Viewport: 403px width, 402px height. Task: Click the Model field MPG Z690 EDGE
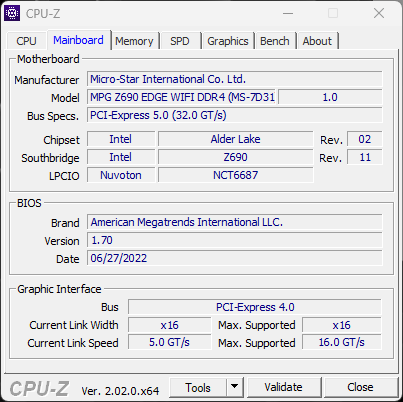[182, 97]
